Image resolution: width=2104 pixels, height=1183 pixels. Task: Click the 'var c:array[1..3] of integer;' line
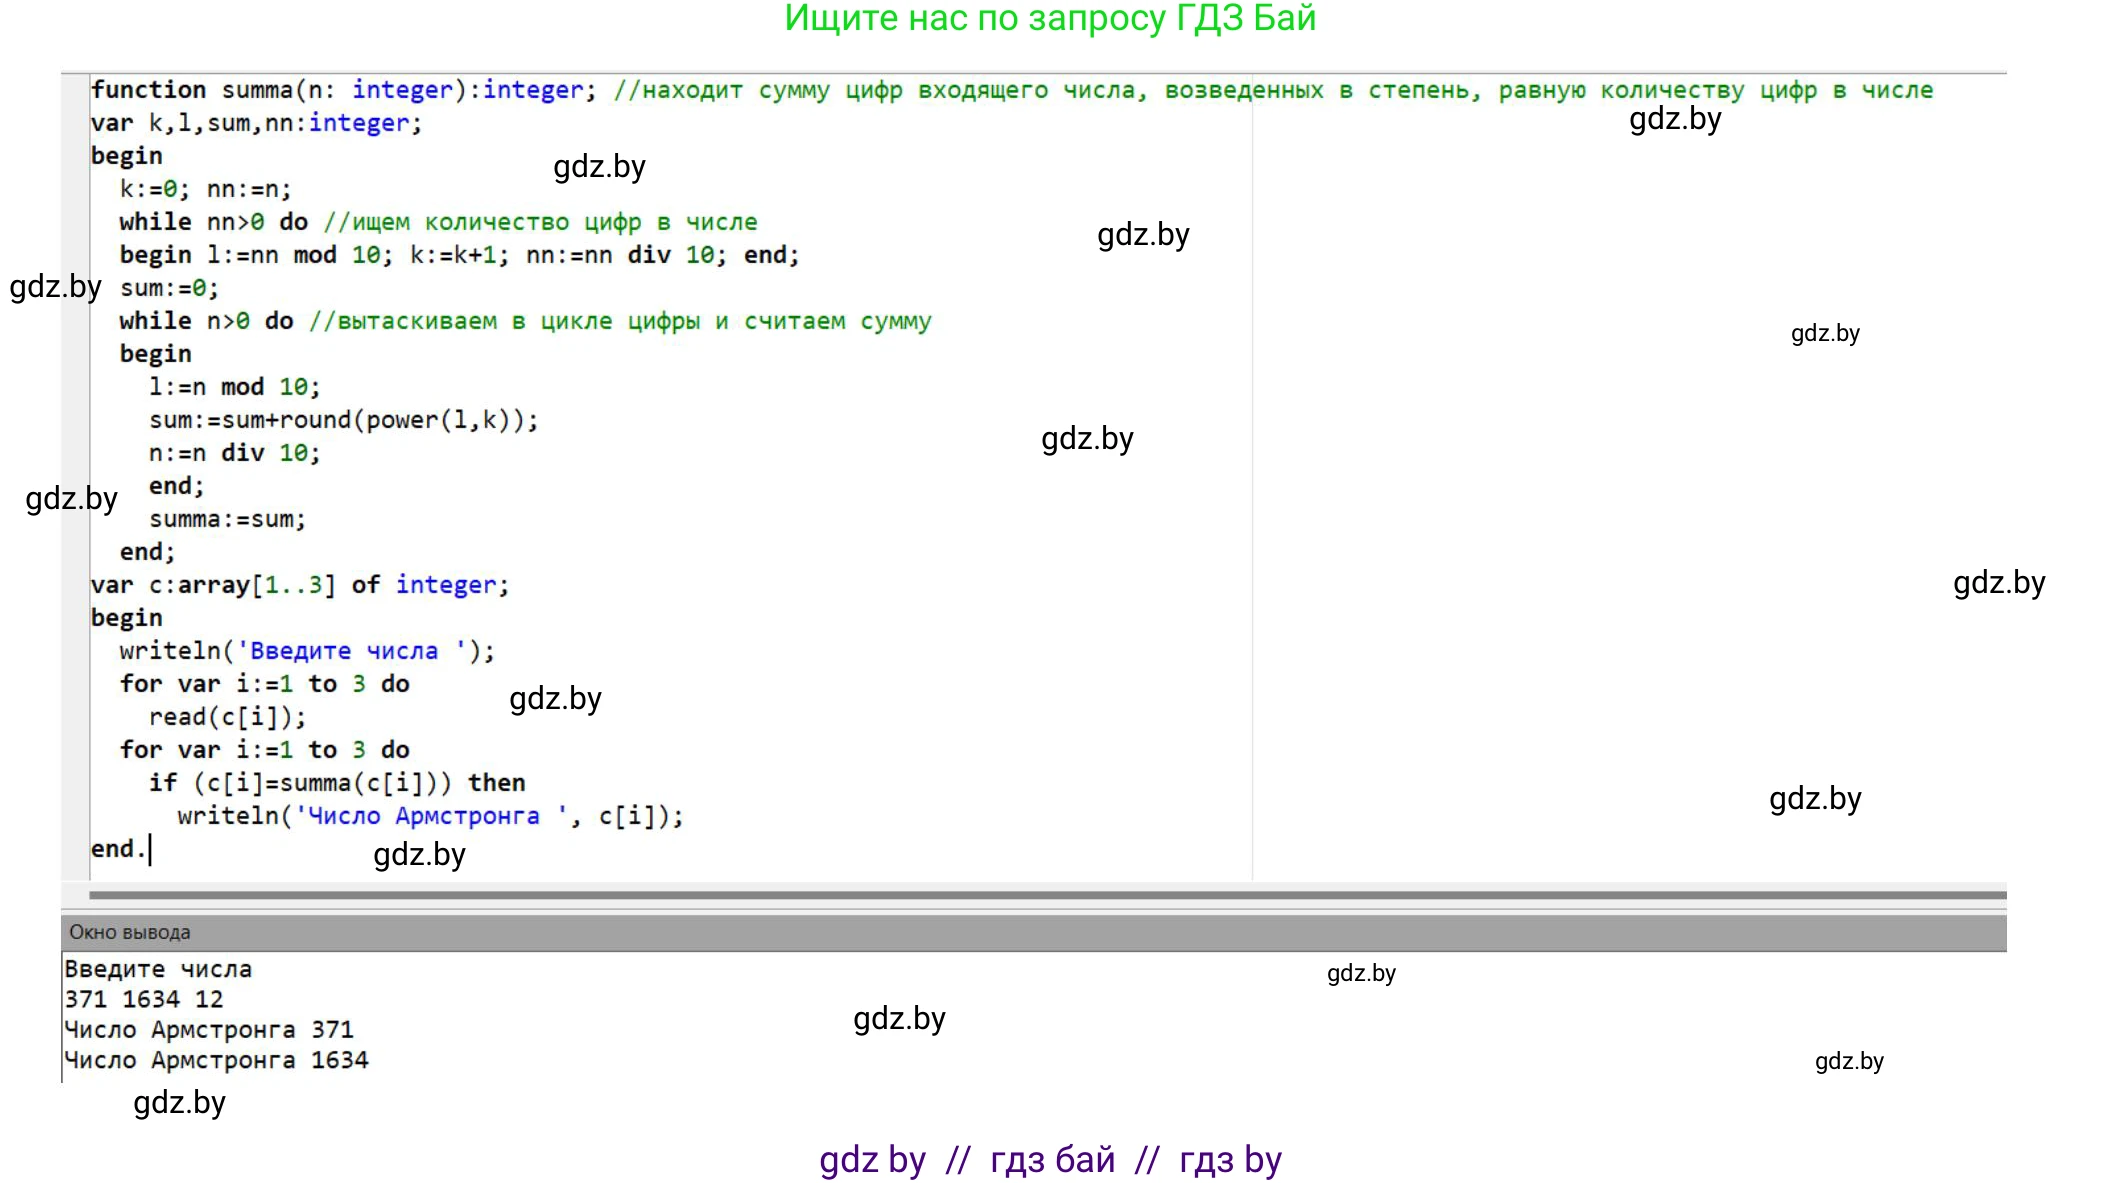pos(299,585)
